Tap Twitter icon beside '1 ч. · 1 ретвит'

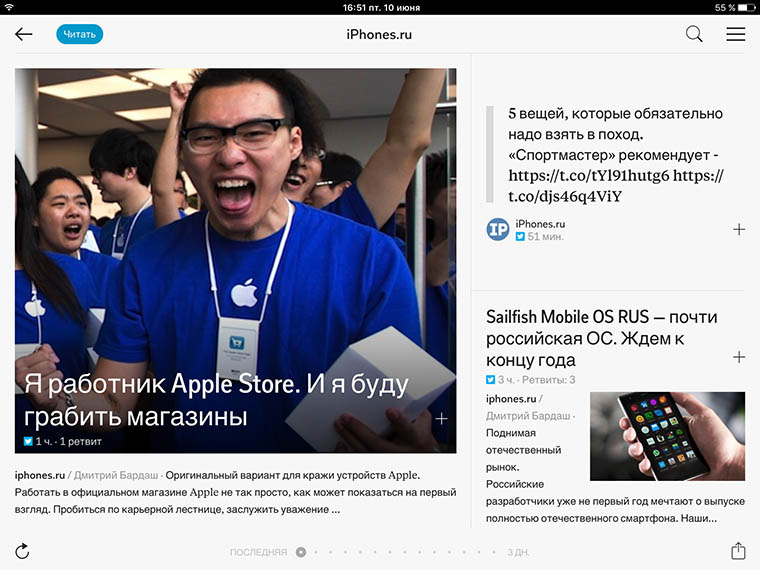pyautogui.click(x=29, y=441)
